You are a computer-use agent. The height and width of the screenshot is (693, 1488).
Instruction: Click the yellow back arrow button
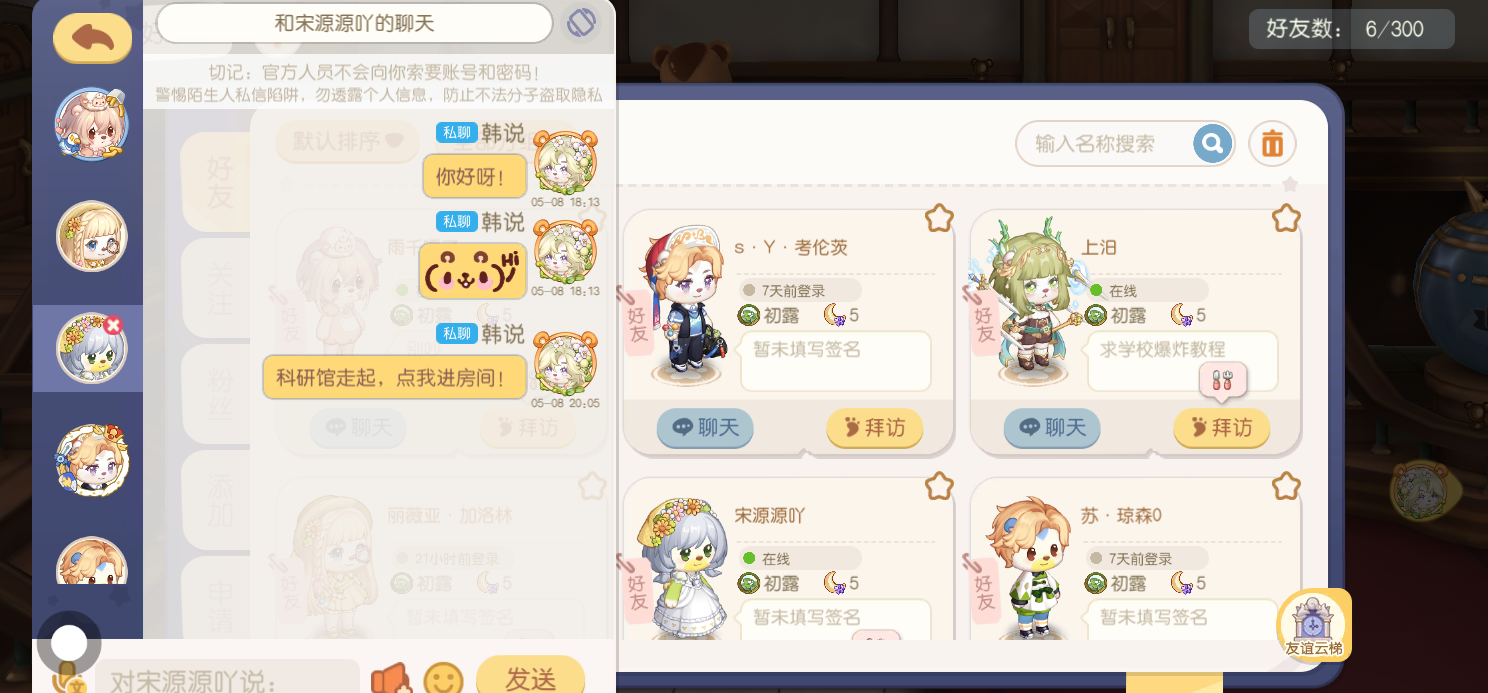click(x=92, y=38)
